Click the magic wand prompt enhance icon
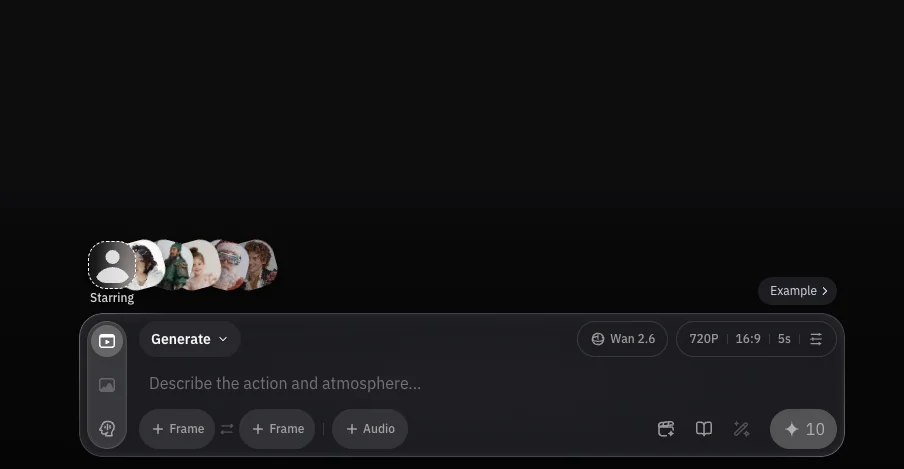Viewport: 904px width, 469px height. [x=741, y=429]
